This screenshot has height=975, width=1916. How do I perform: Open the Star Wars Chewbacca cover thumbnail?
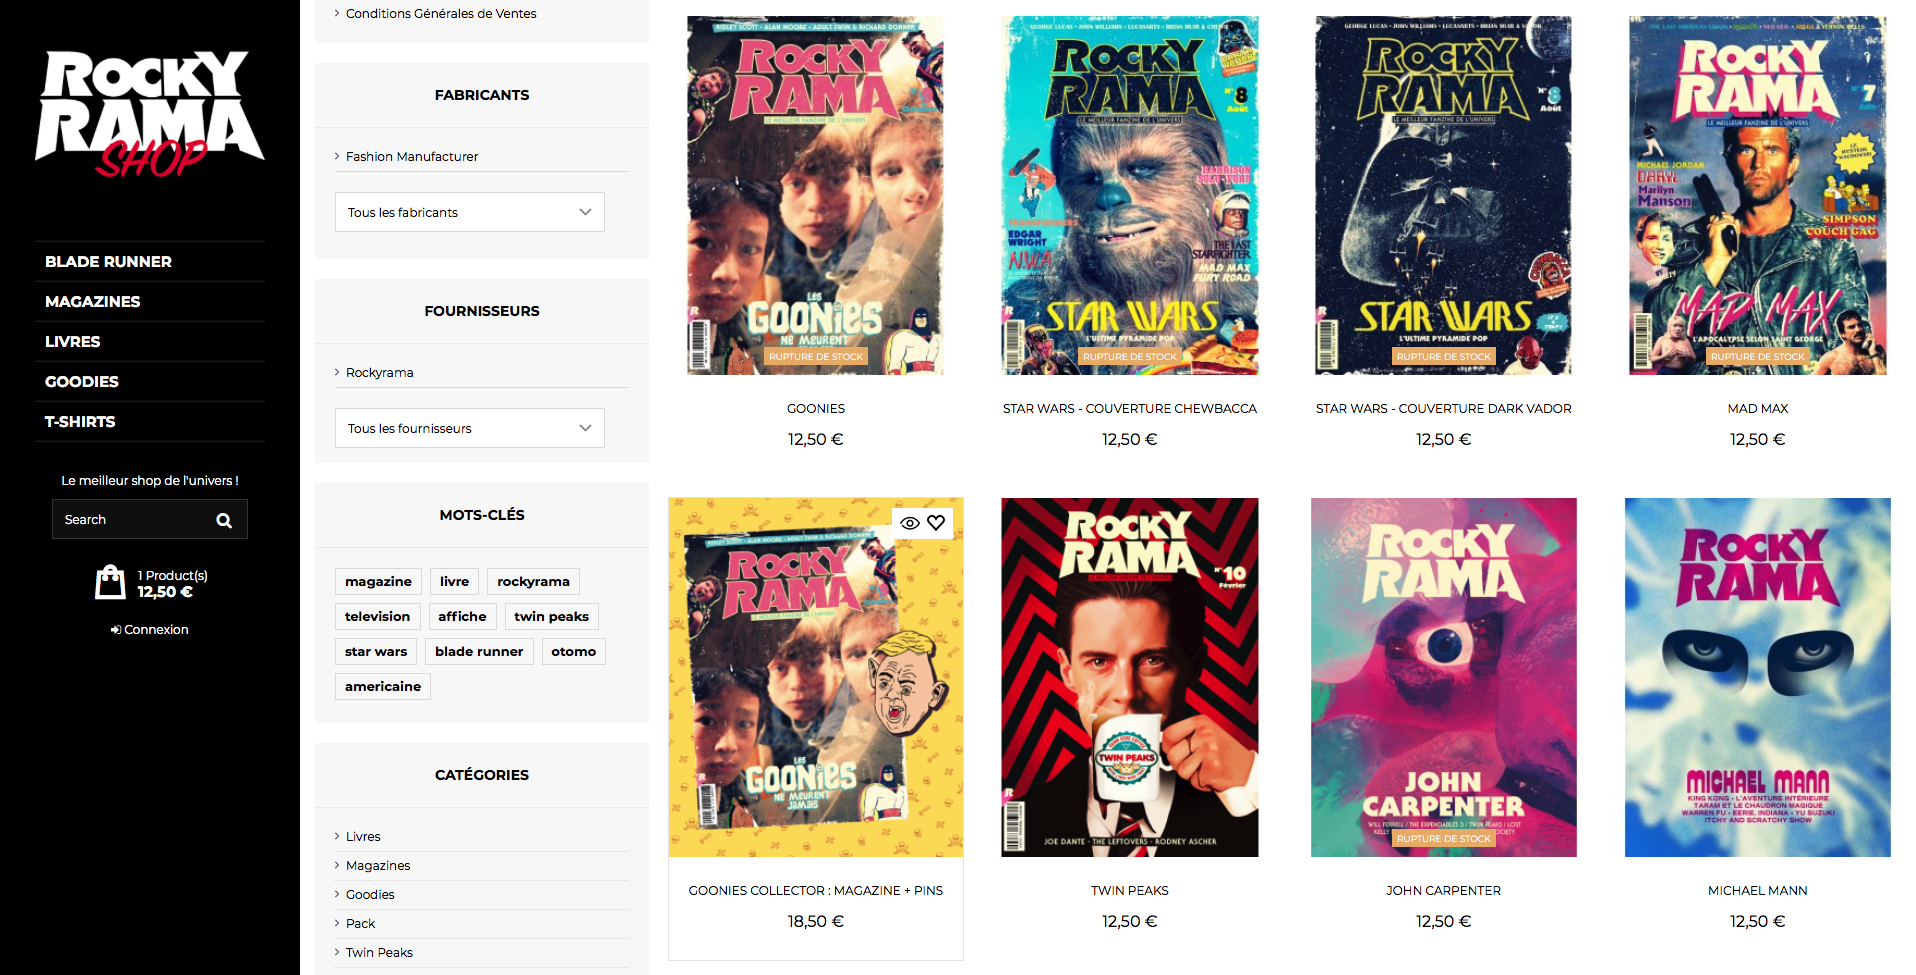tap(1130, 195)
